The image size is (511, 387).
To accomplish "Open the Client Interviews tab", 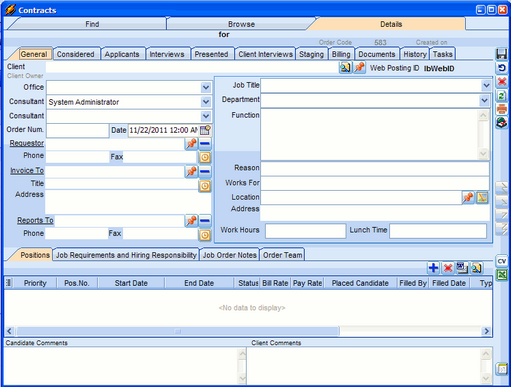I will pos(265,54).
